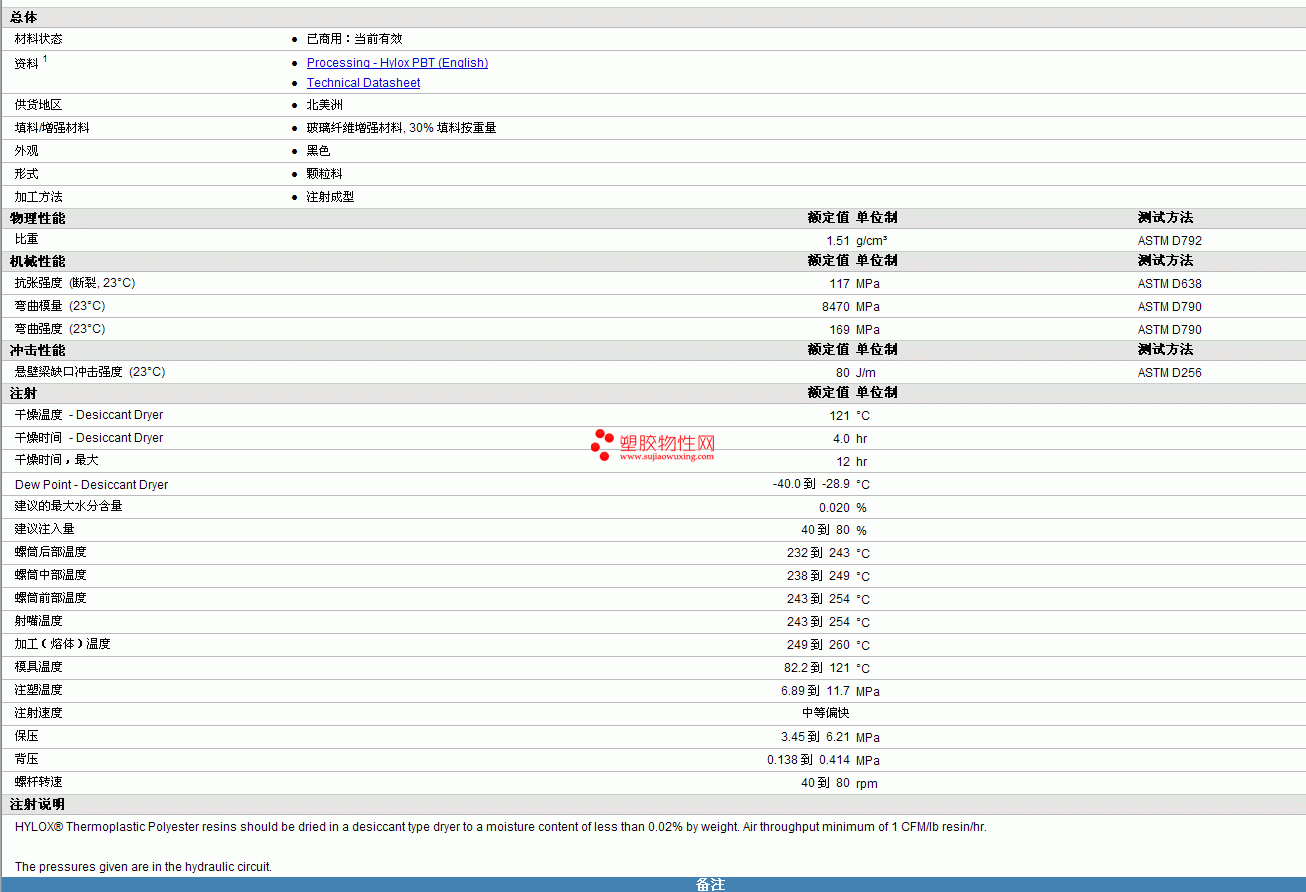Click the 形式 label

27,174
